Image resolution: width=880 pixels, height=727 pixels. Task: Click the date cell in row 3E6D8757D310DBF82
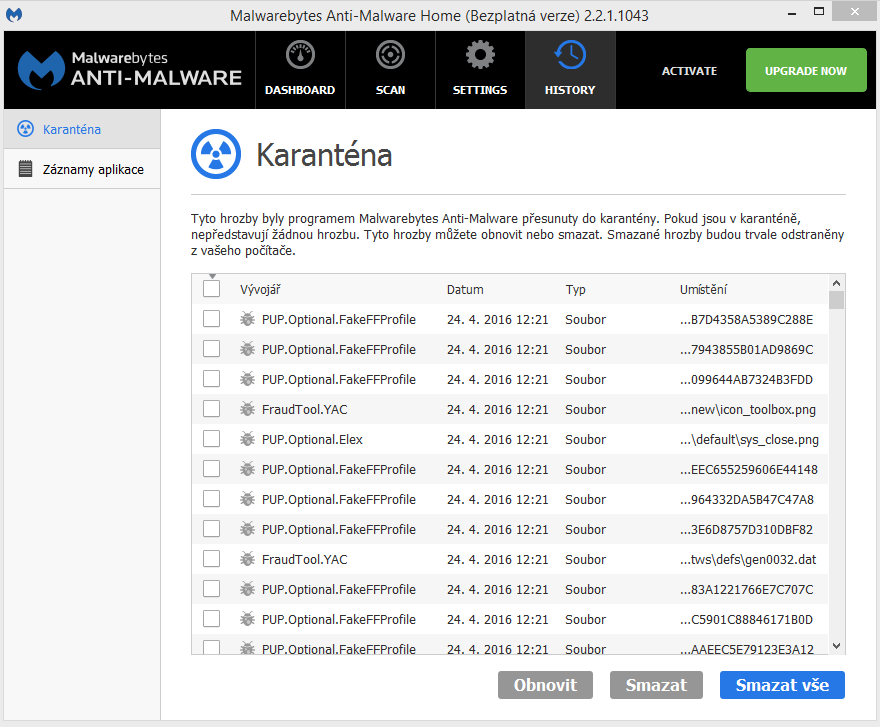(x=497, y=529)
